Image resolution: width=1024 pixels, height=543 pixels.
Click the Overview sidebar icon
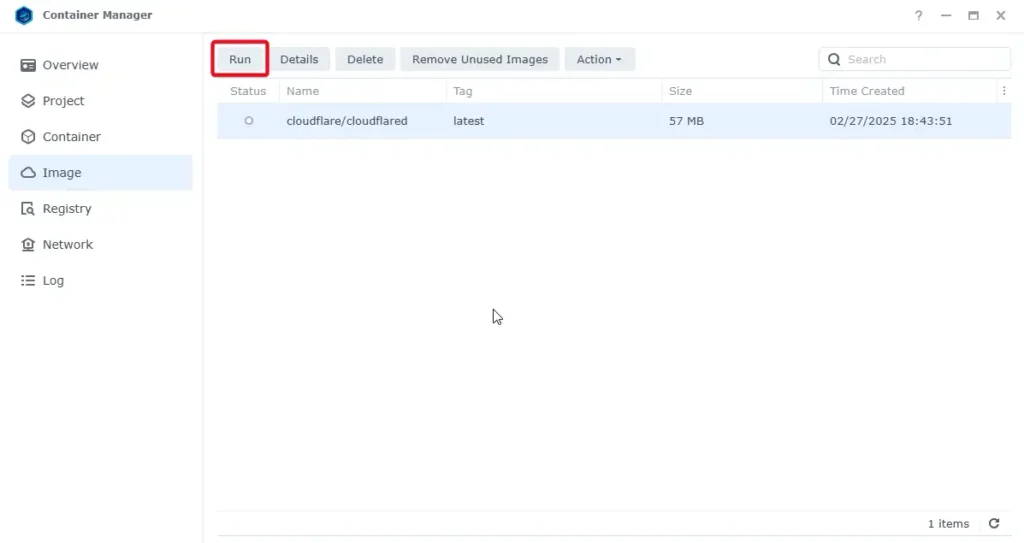(28, 65)
